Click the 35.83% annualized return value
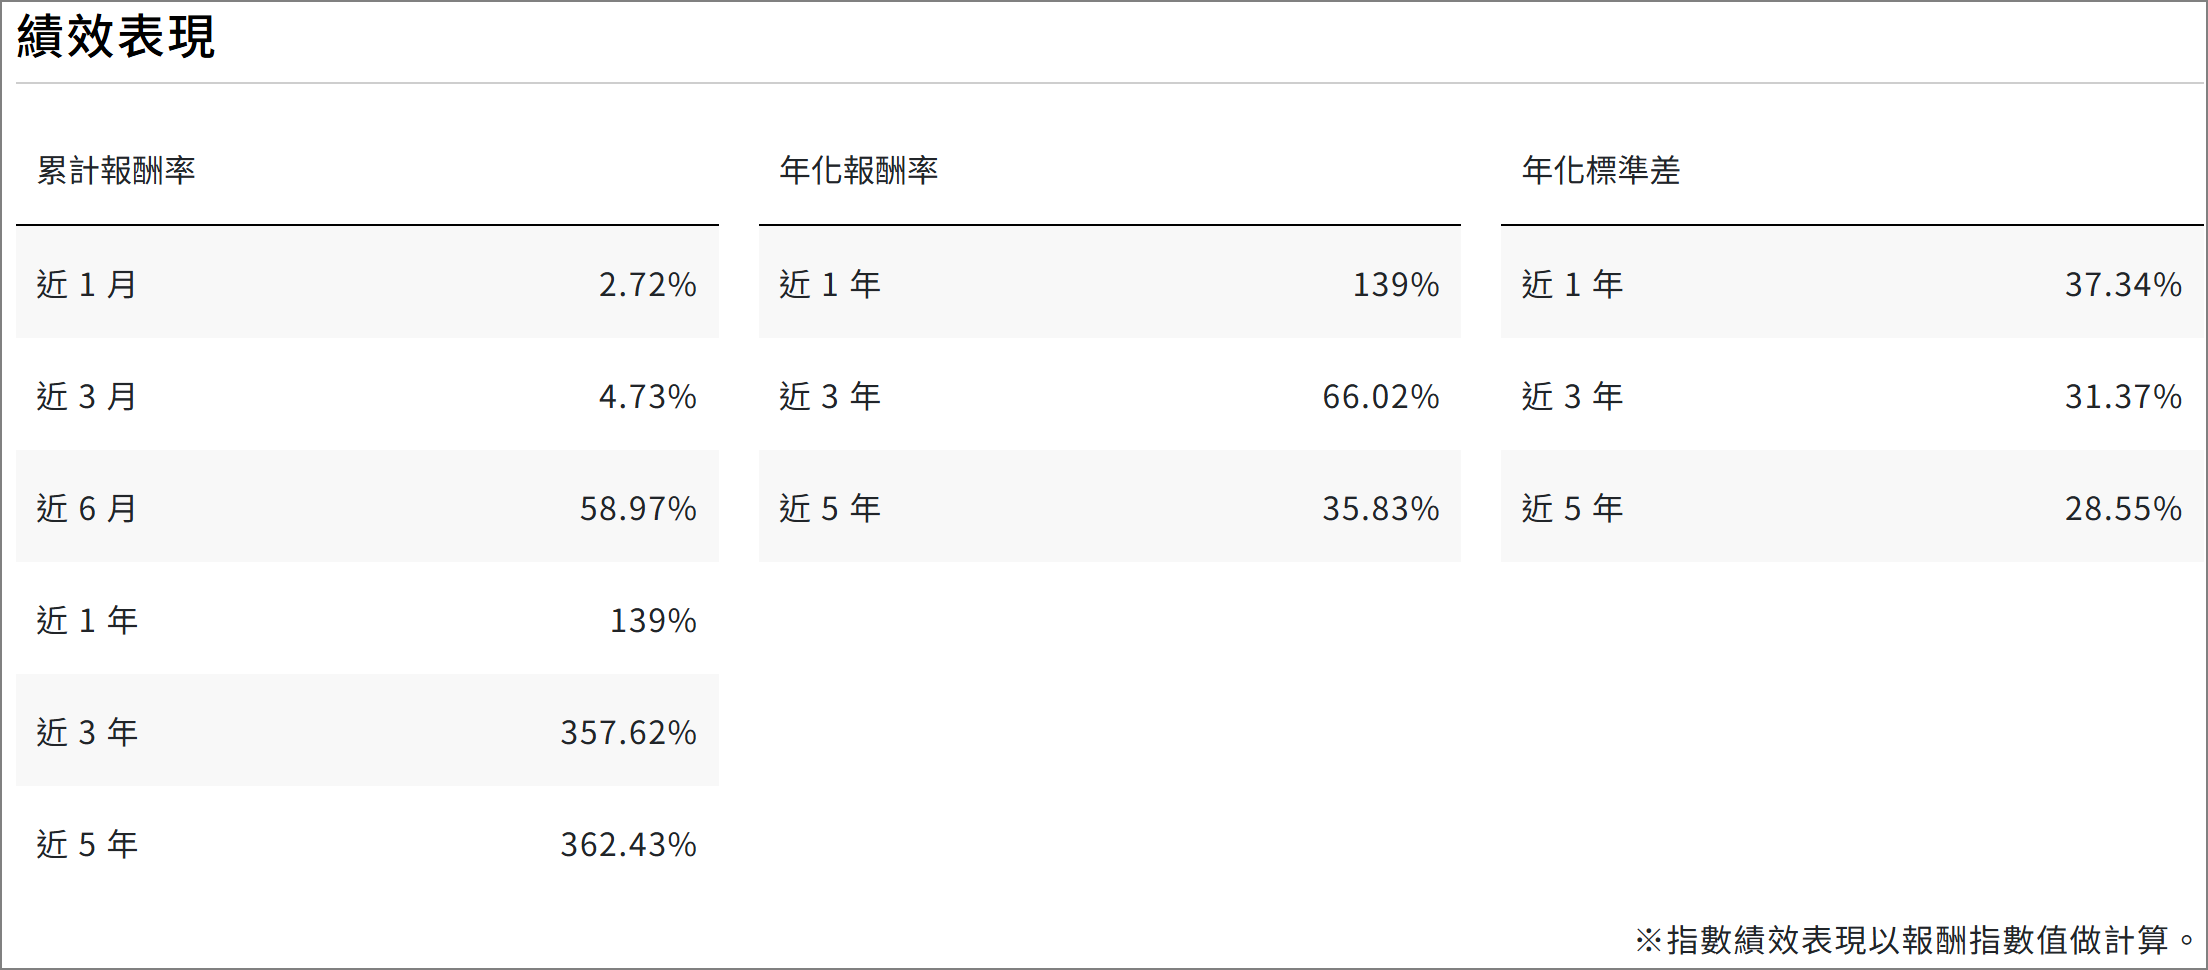 [1381, 508]
